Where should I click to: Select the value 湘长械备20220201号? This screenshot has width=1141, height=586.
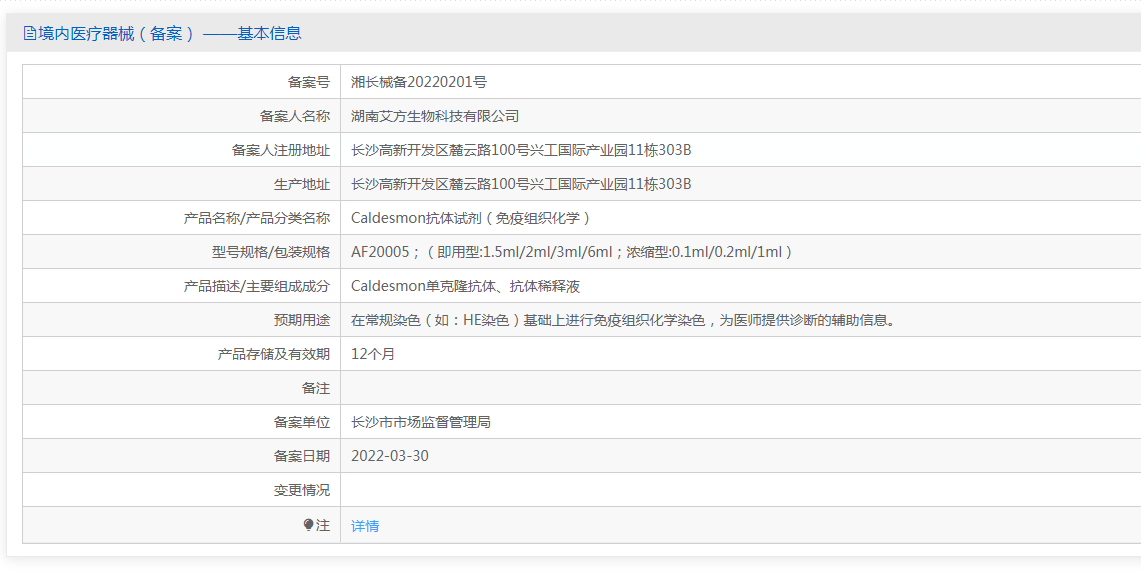(418, 82)
